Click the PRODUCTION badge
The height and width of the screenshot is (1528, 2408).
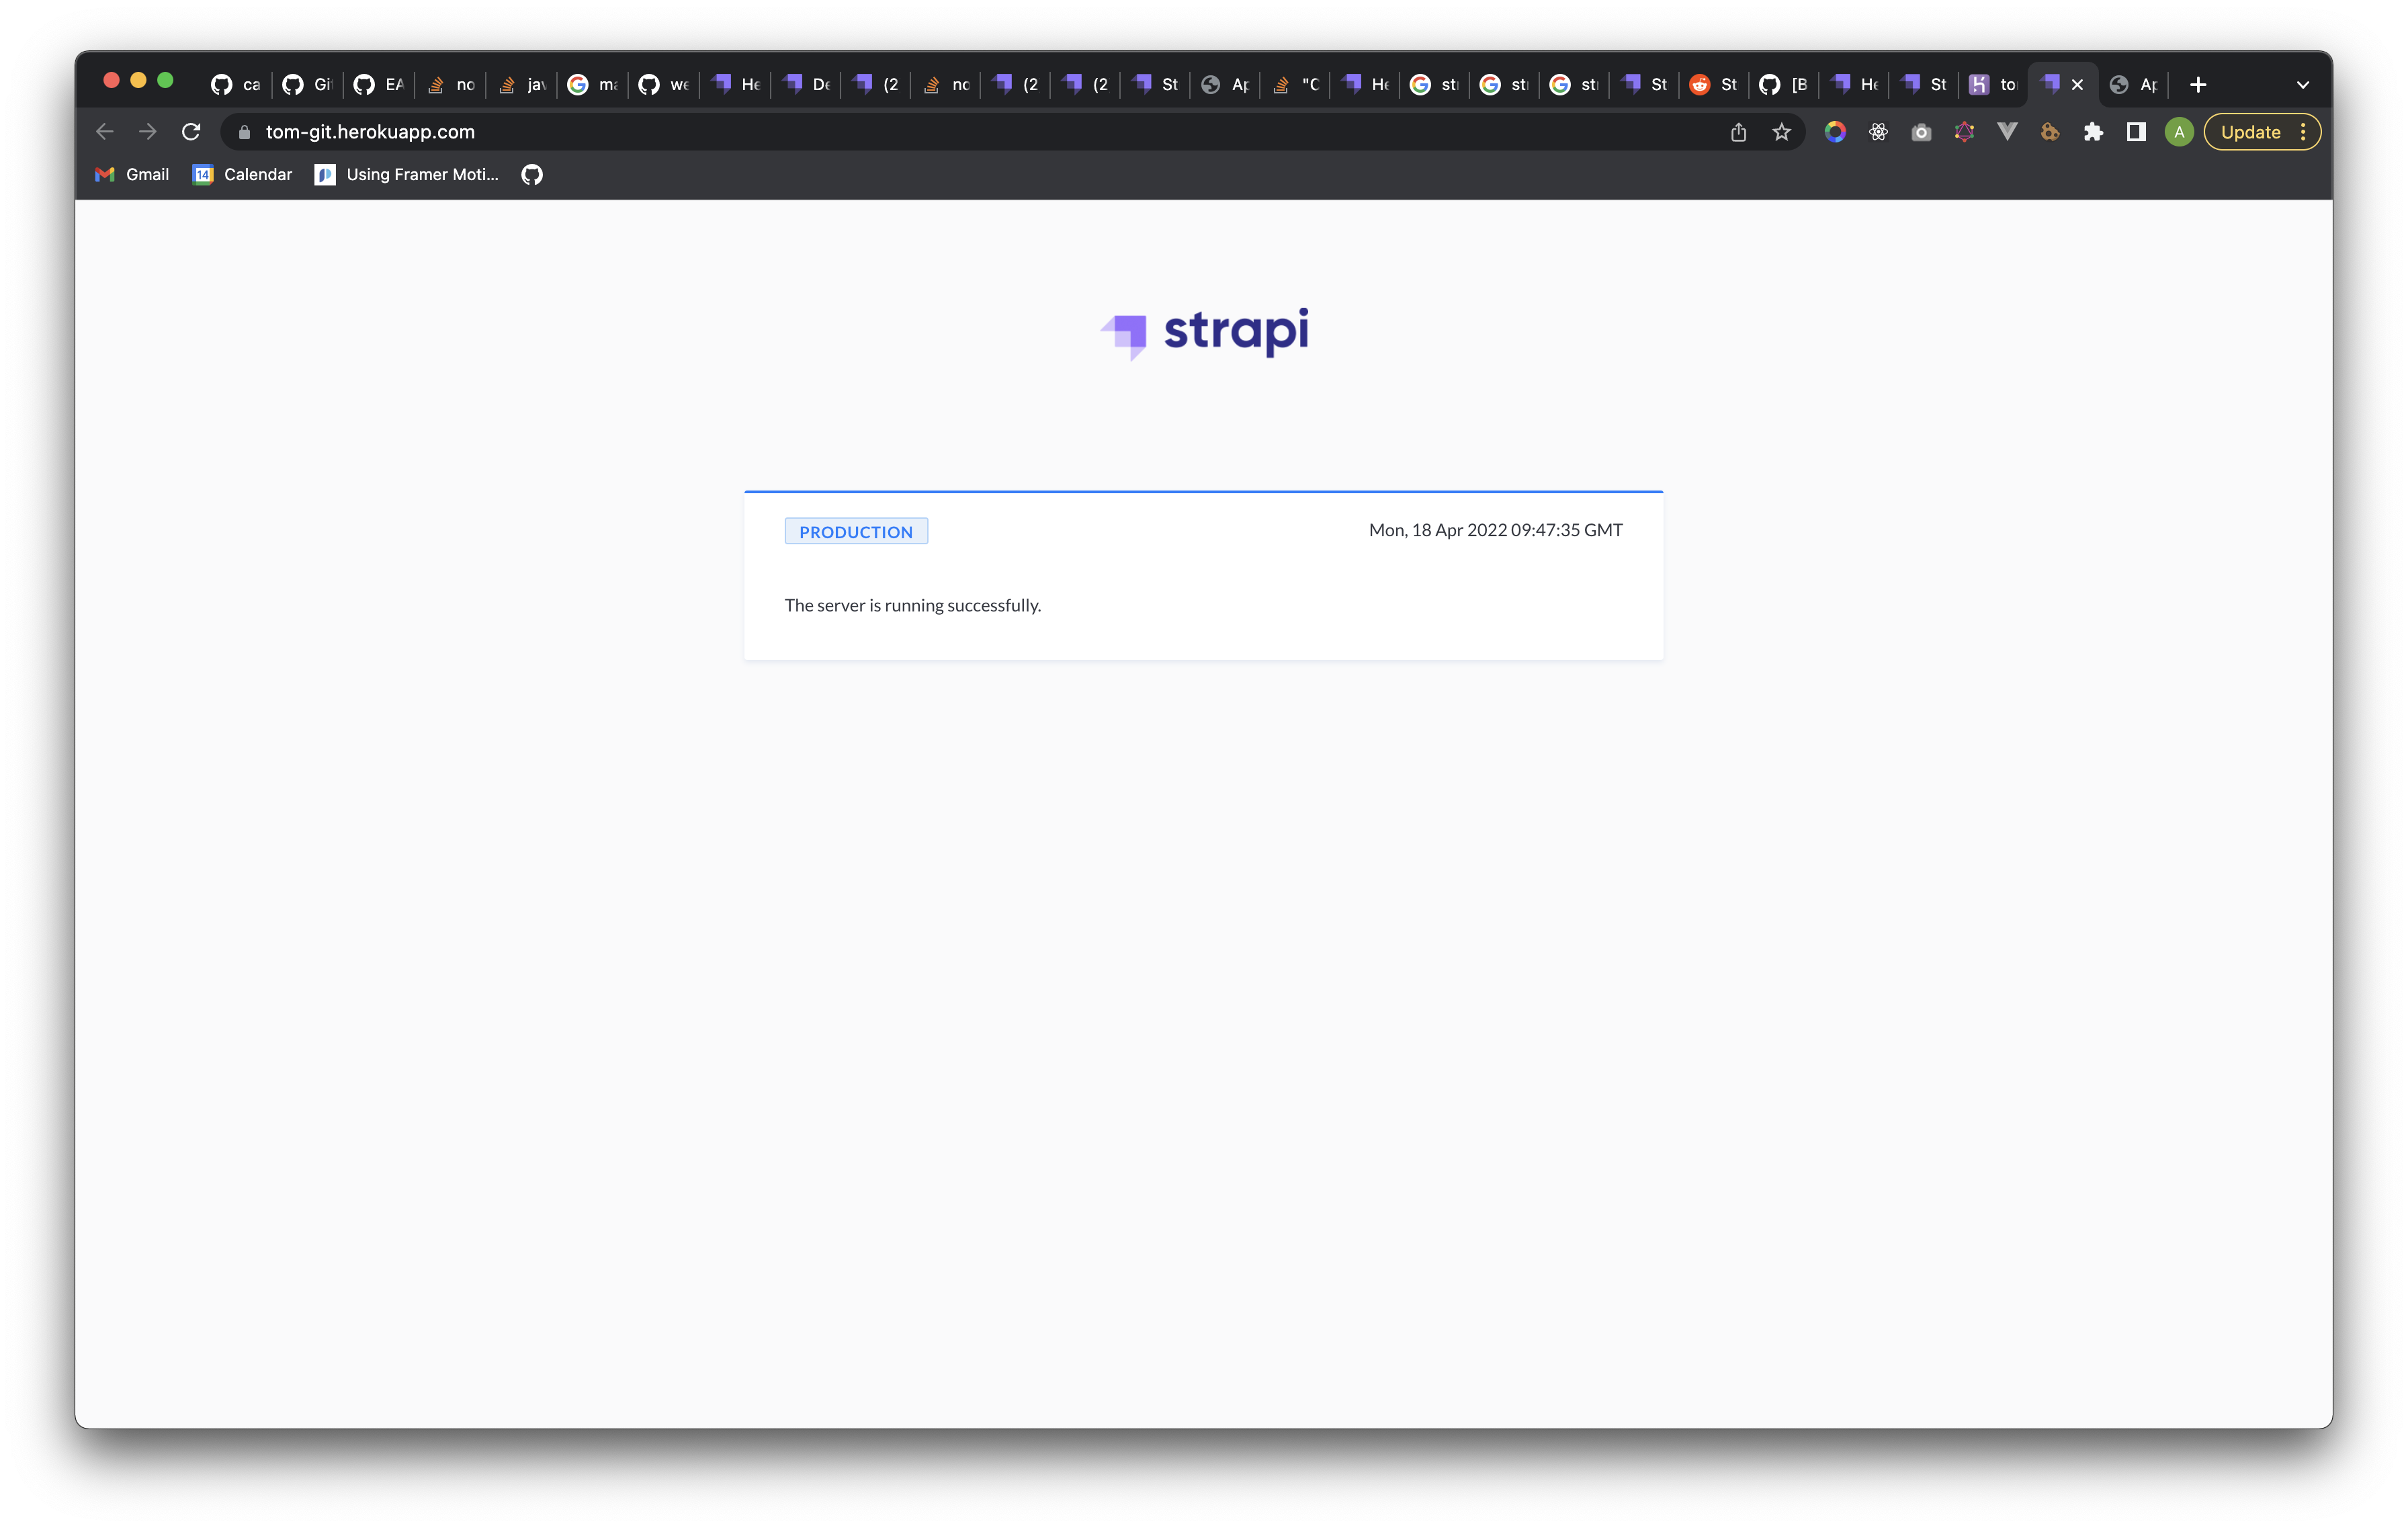tap(856, 531)
